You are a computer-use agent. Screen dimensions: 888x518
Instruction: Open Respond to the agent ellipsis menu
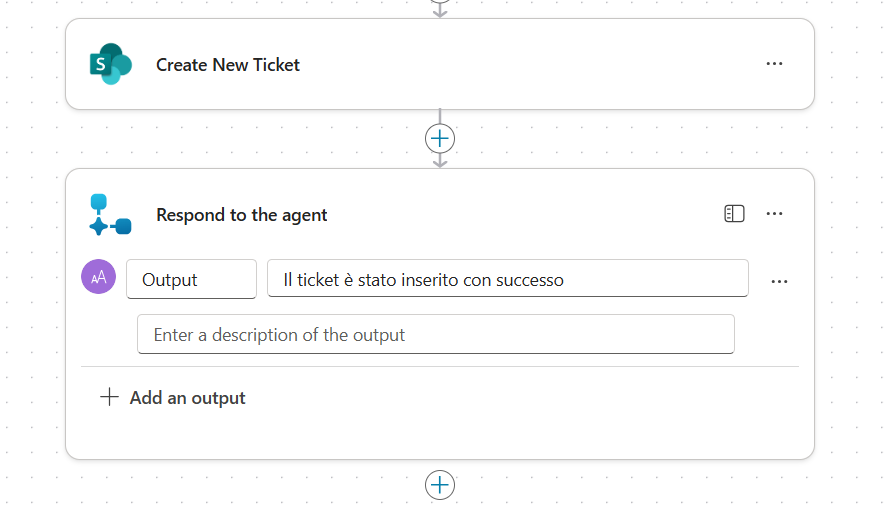774,214
